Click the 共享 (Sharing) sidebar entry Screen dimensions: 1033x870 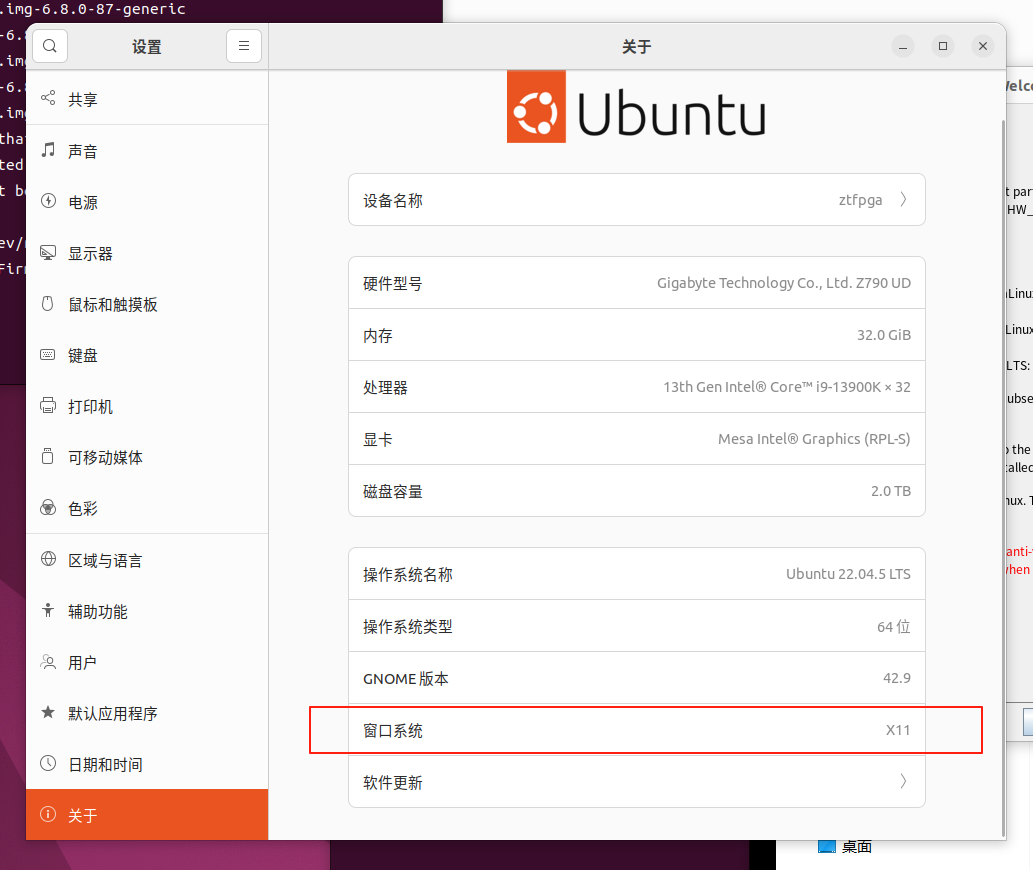coord(84,99)
